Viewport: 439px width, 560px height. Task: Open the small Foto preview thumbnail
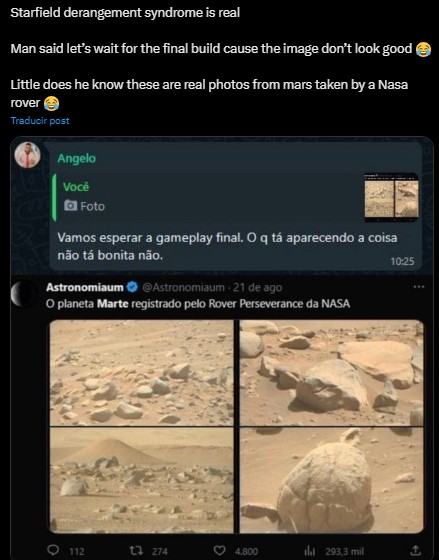click(x=391, y=197)
